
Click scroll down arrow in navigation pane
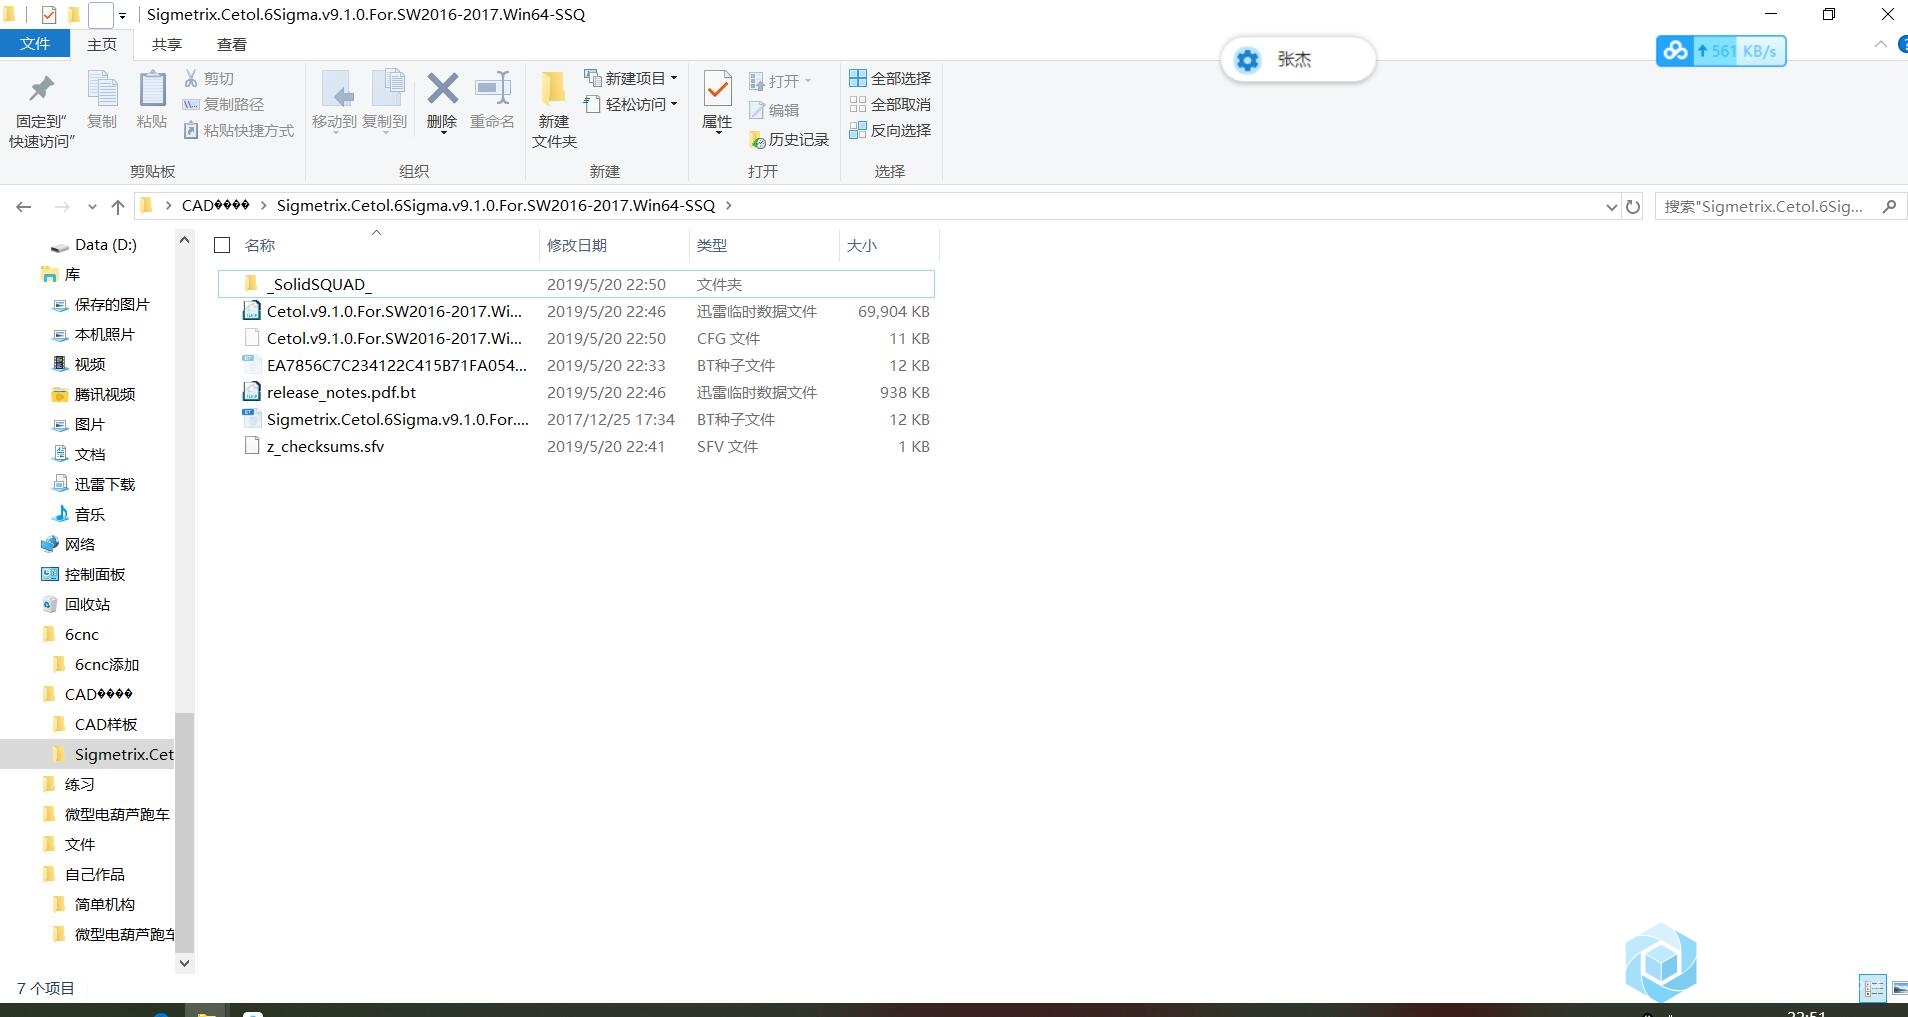184,963
